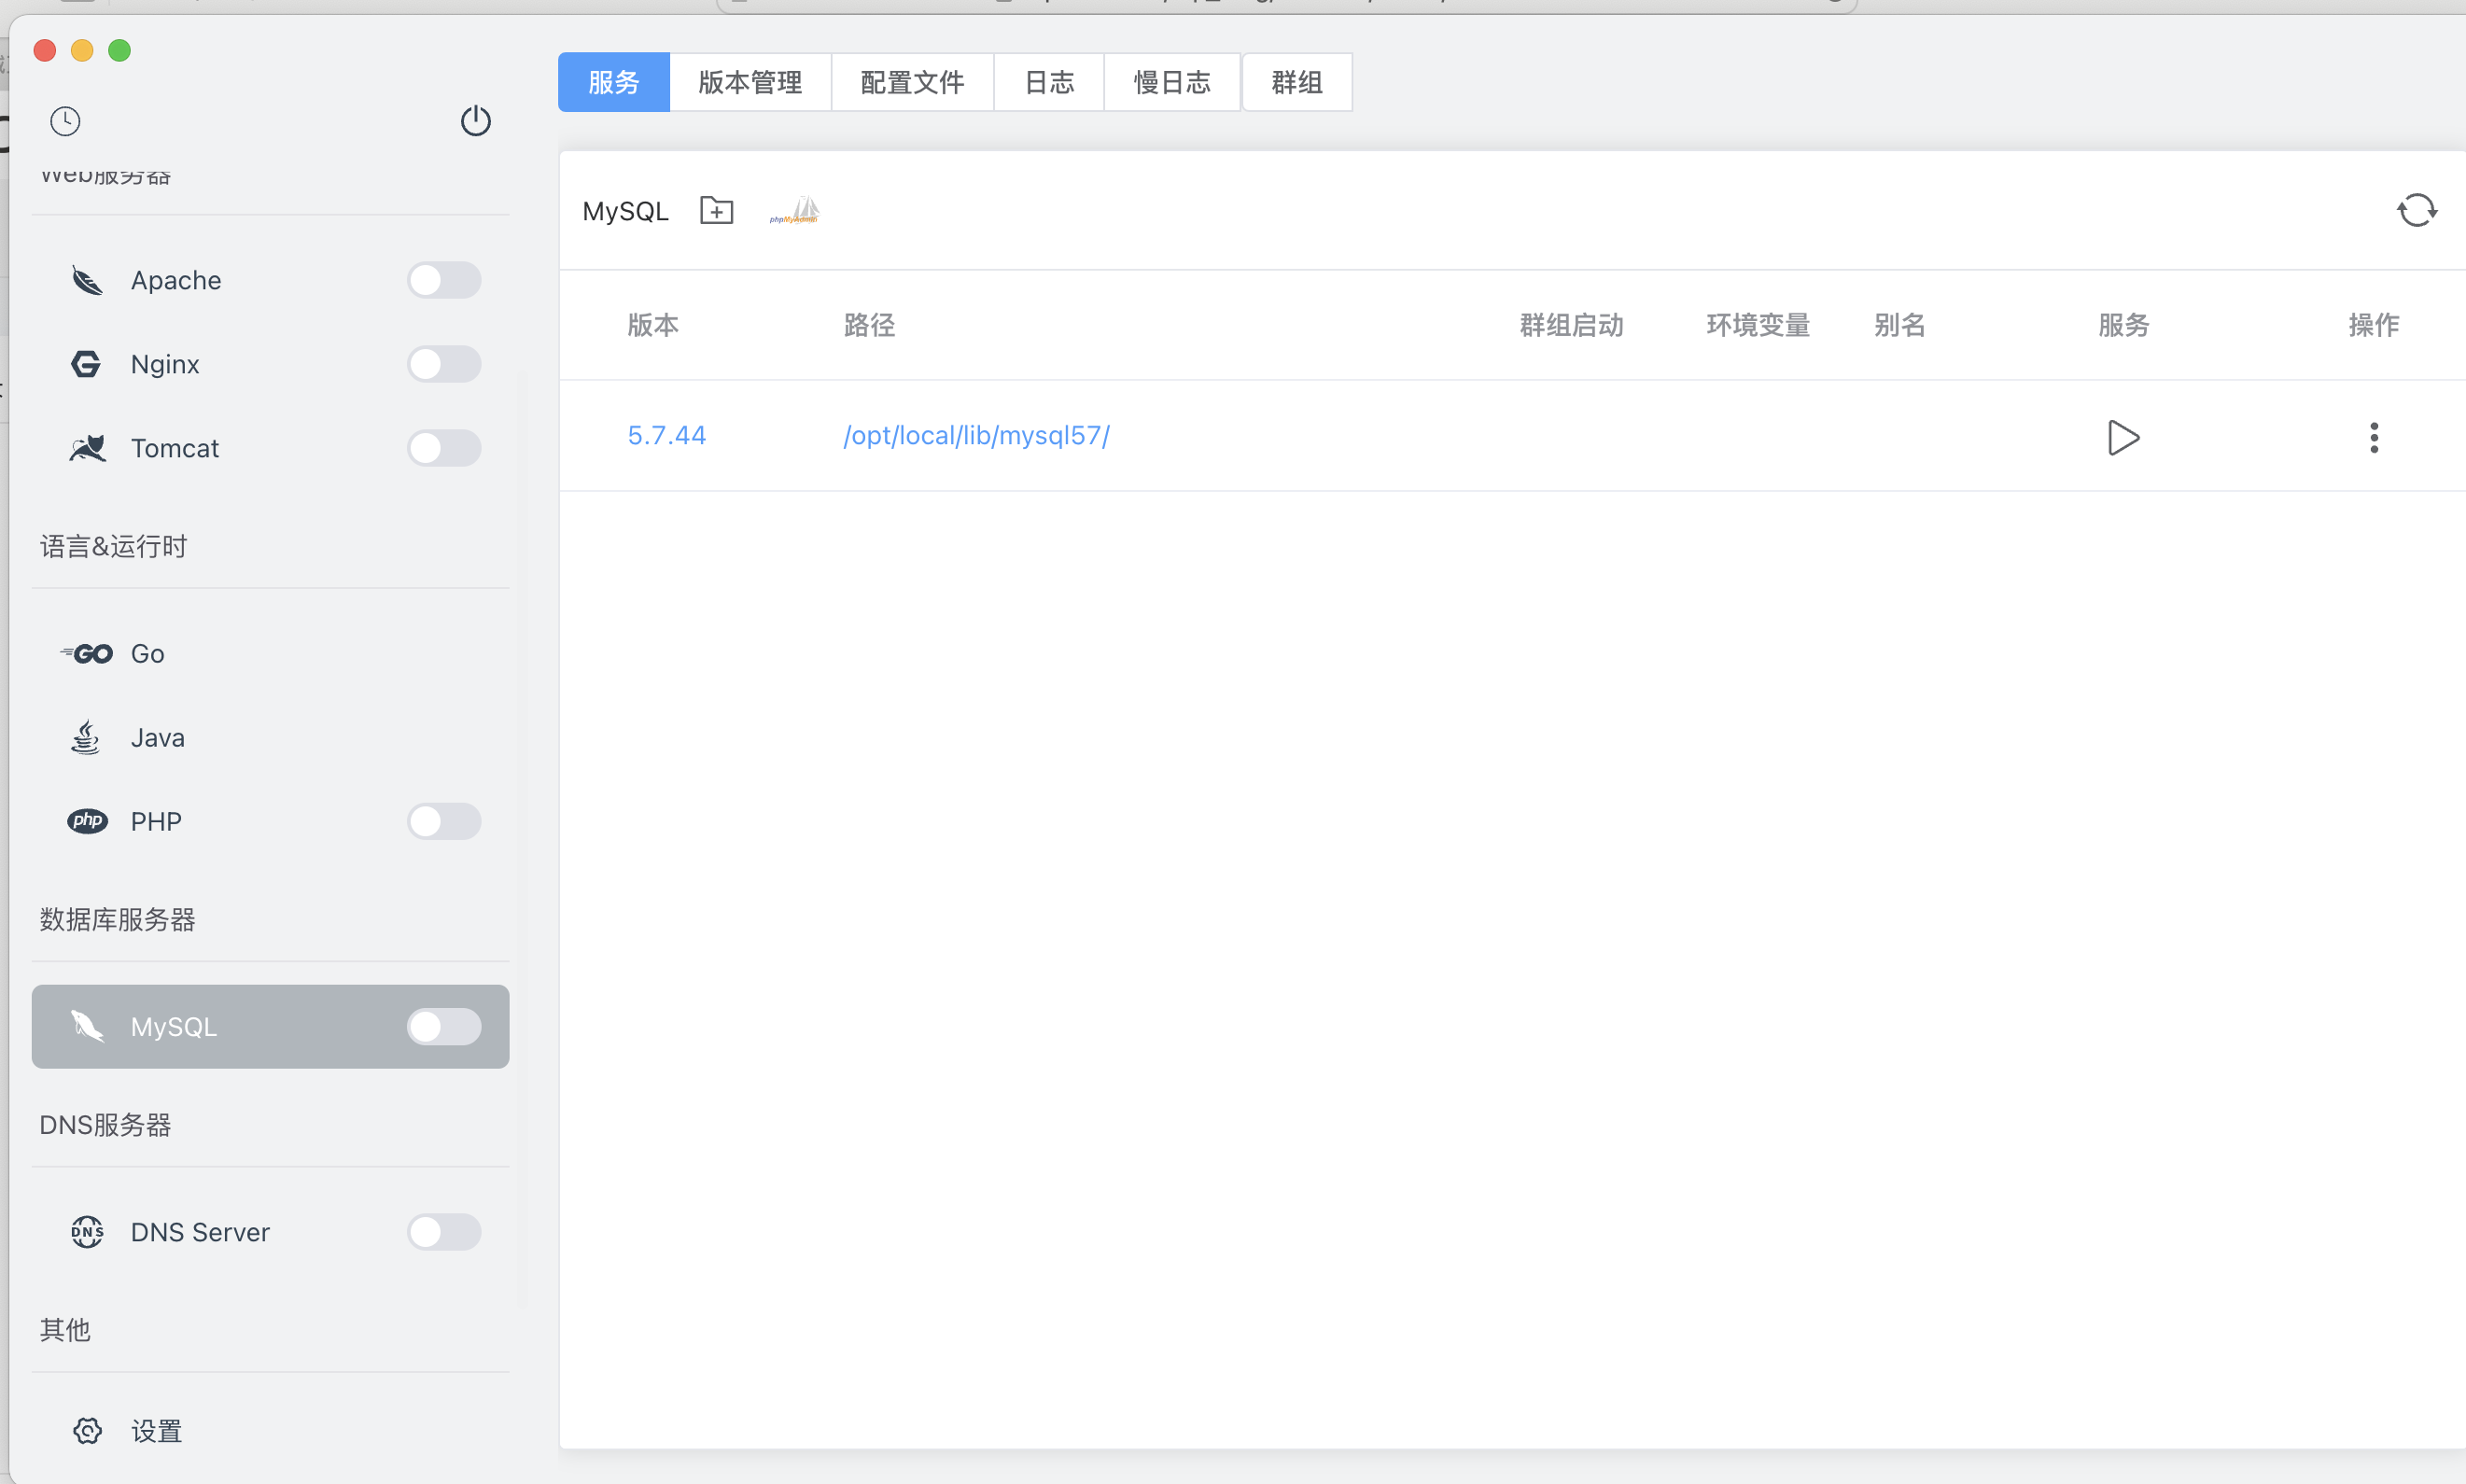Click the 数据库服务器 section heading

coord(117,920)
